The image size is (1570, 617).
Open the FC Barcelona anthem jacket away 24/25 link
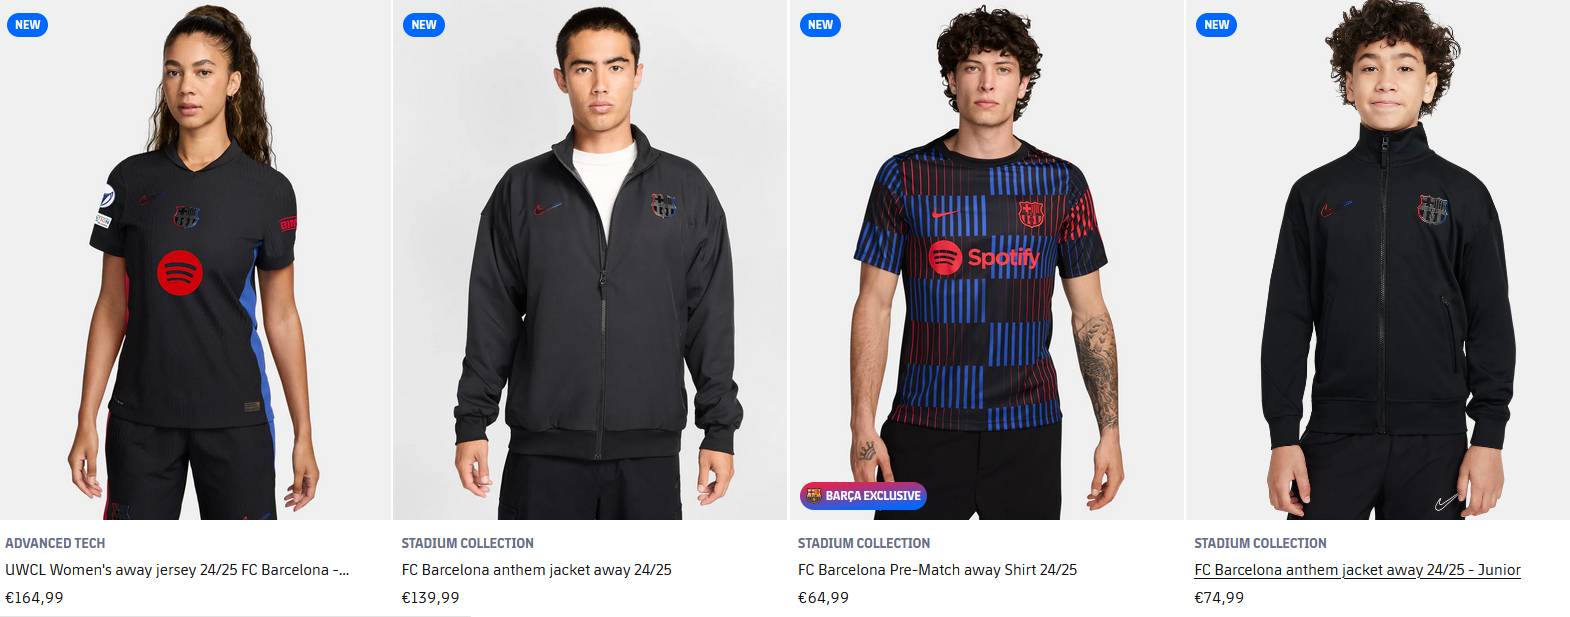tap(536, 570)
